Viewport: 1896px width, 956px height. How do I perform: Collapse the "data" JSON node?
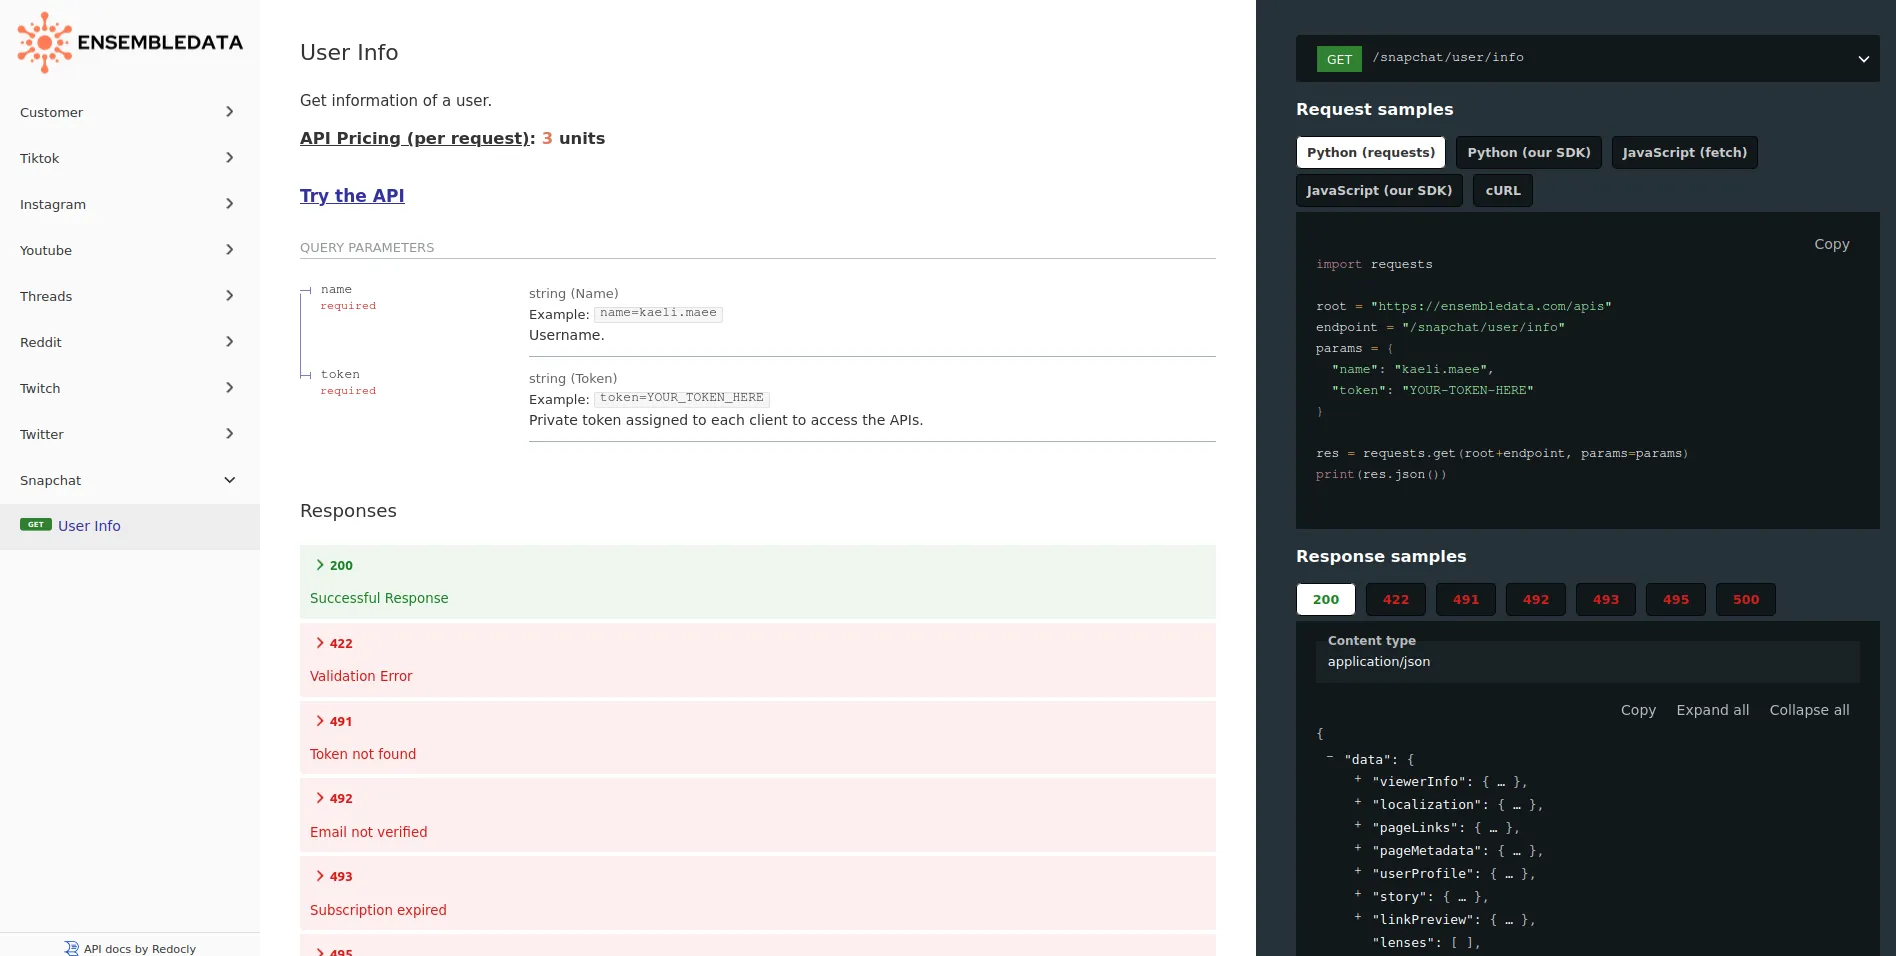click(x=1330, y=757)
